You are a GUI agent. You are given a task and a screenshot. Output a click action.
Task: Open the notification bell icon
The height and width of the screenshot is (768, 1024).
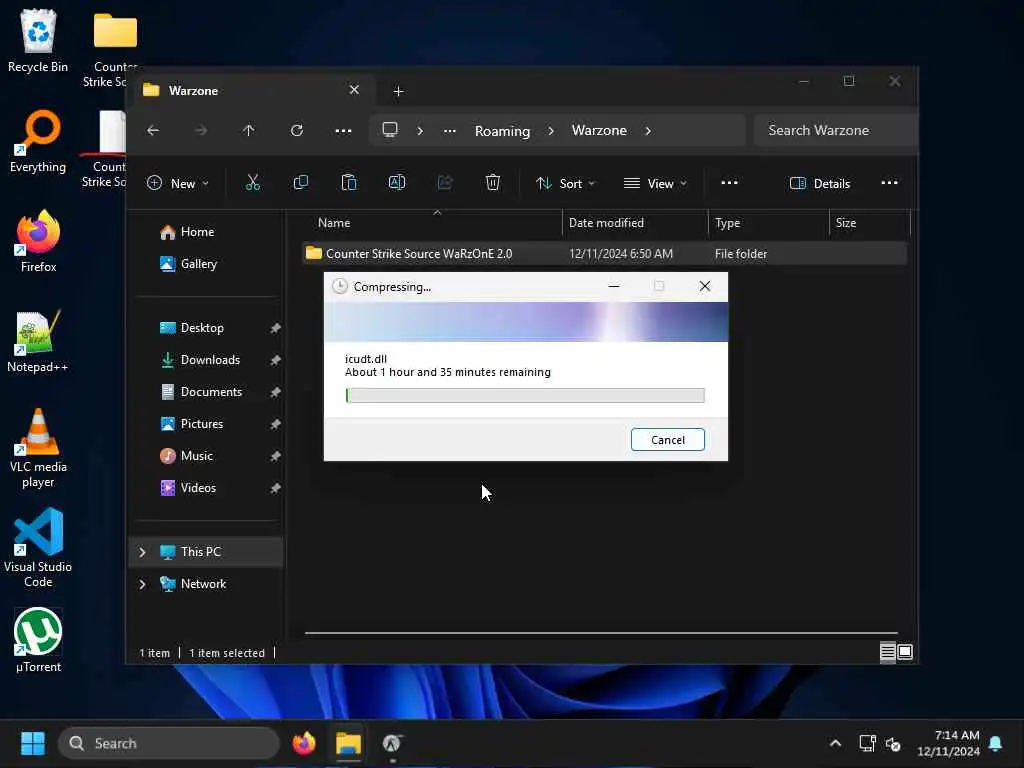tap(996, 743)
